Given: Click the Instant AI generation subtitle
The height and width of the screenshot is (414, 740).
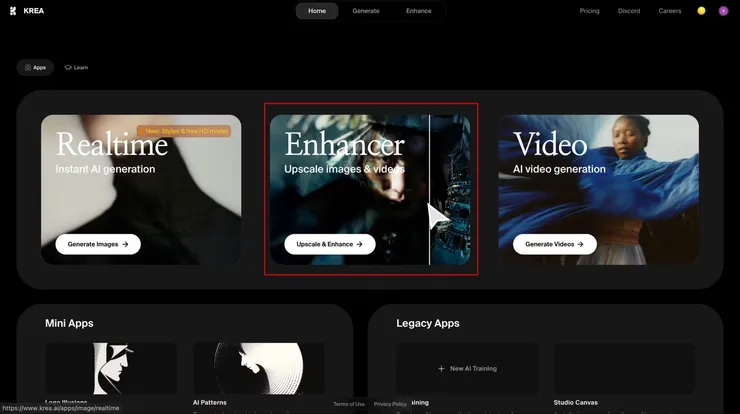Looking at the screenshot, I should (105, 169).
